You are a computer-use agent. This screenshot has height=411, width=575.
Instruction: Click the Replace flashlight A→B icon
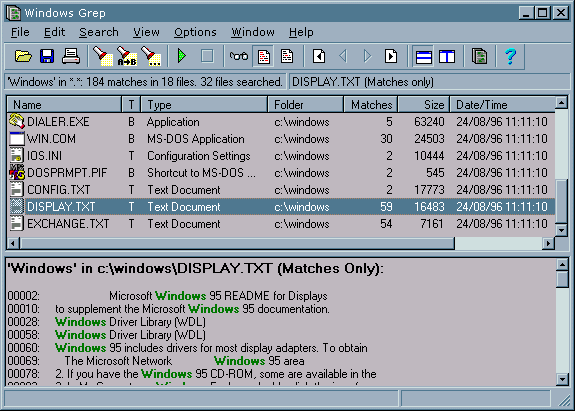(x=127, y=56)
